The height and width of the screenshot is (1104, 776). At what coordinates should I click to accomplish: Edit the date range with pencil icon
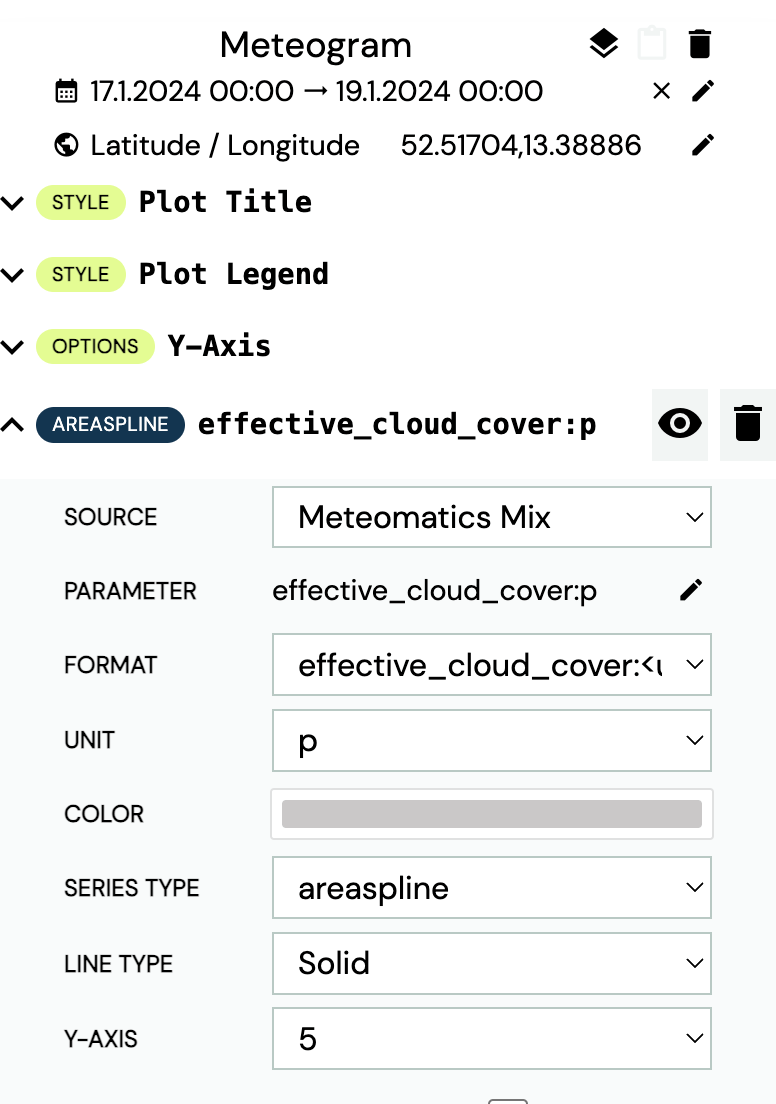[703, 92]
